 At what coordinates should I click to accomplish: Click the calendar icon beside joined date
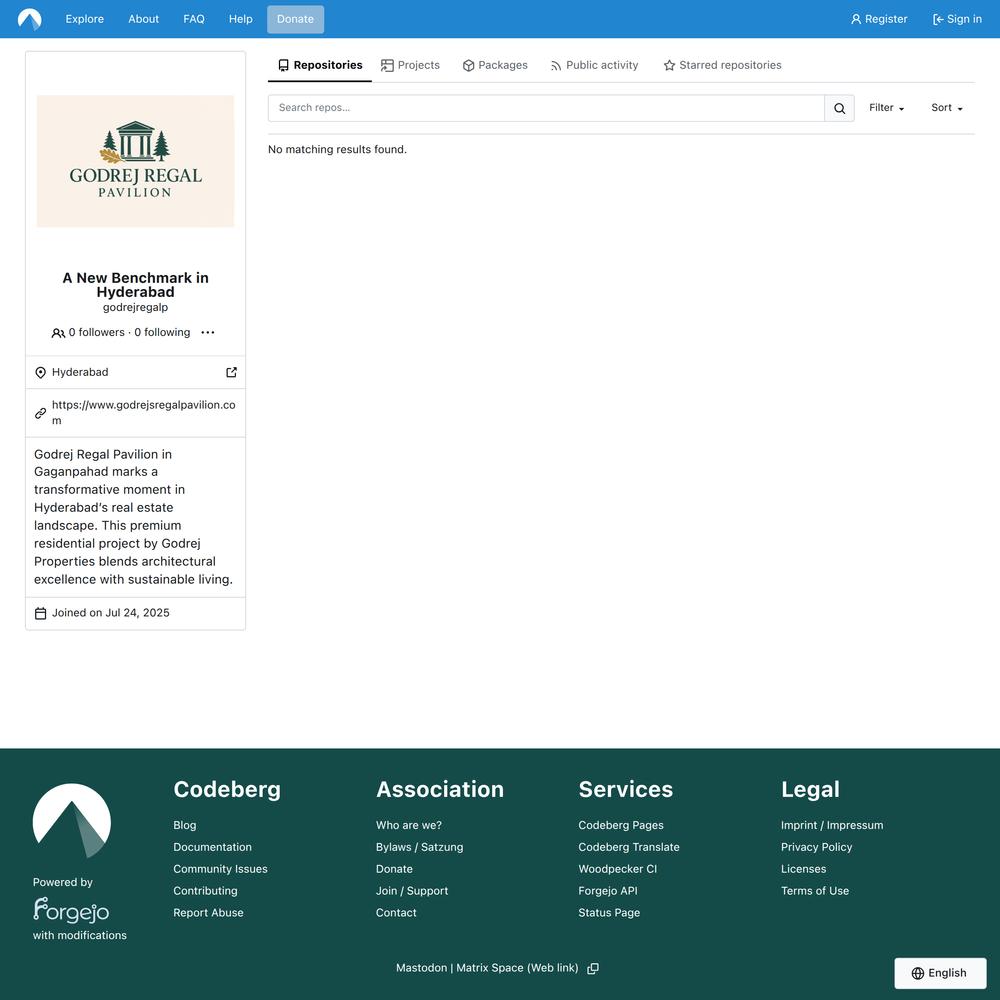(x=40, y=614)
